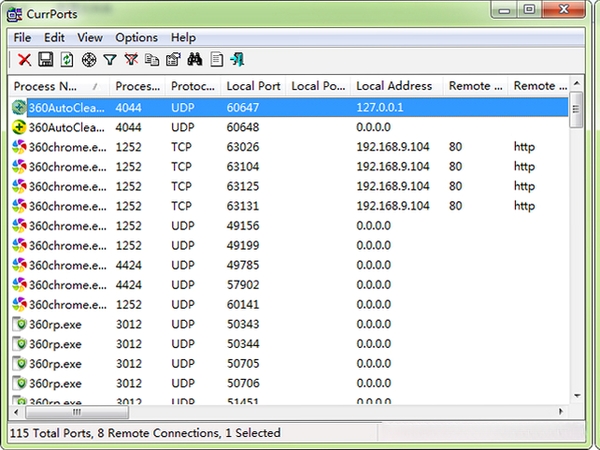Viewport: 600px width, 450px height.
Task: Select 360rp.exe row with port 50706
Action: pos(290,383)
